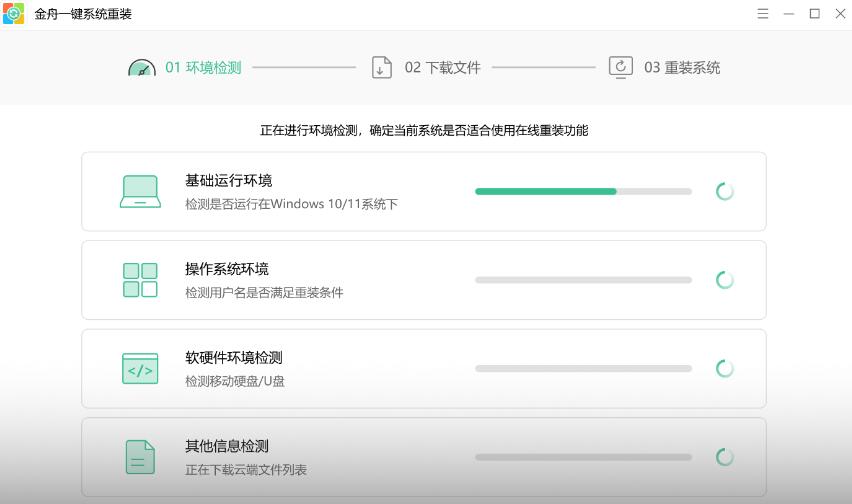Click the gauge icon for 环境检测 step
This screenshot has height=504, width=852.
tap(142, 68)
